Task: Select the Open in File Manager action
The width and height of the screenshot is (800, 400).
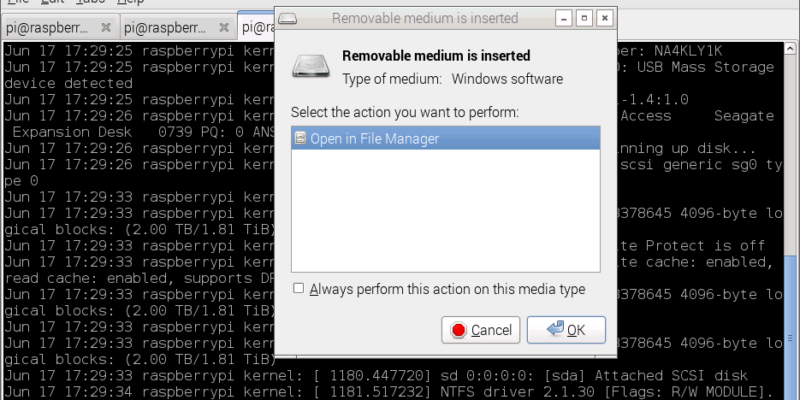Action: 374,139
